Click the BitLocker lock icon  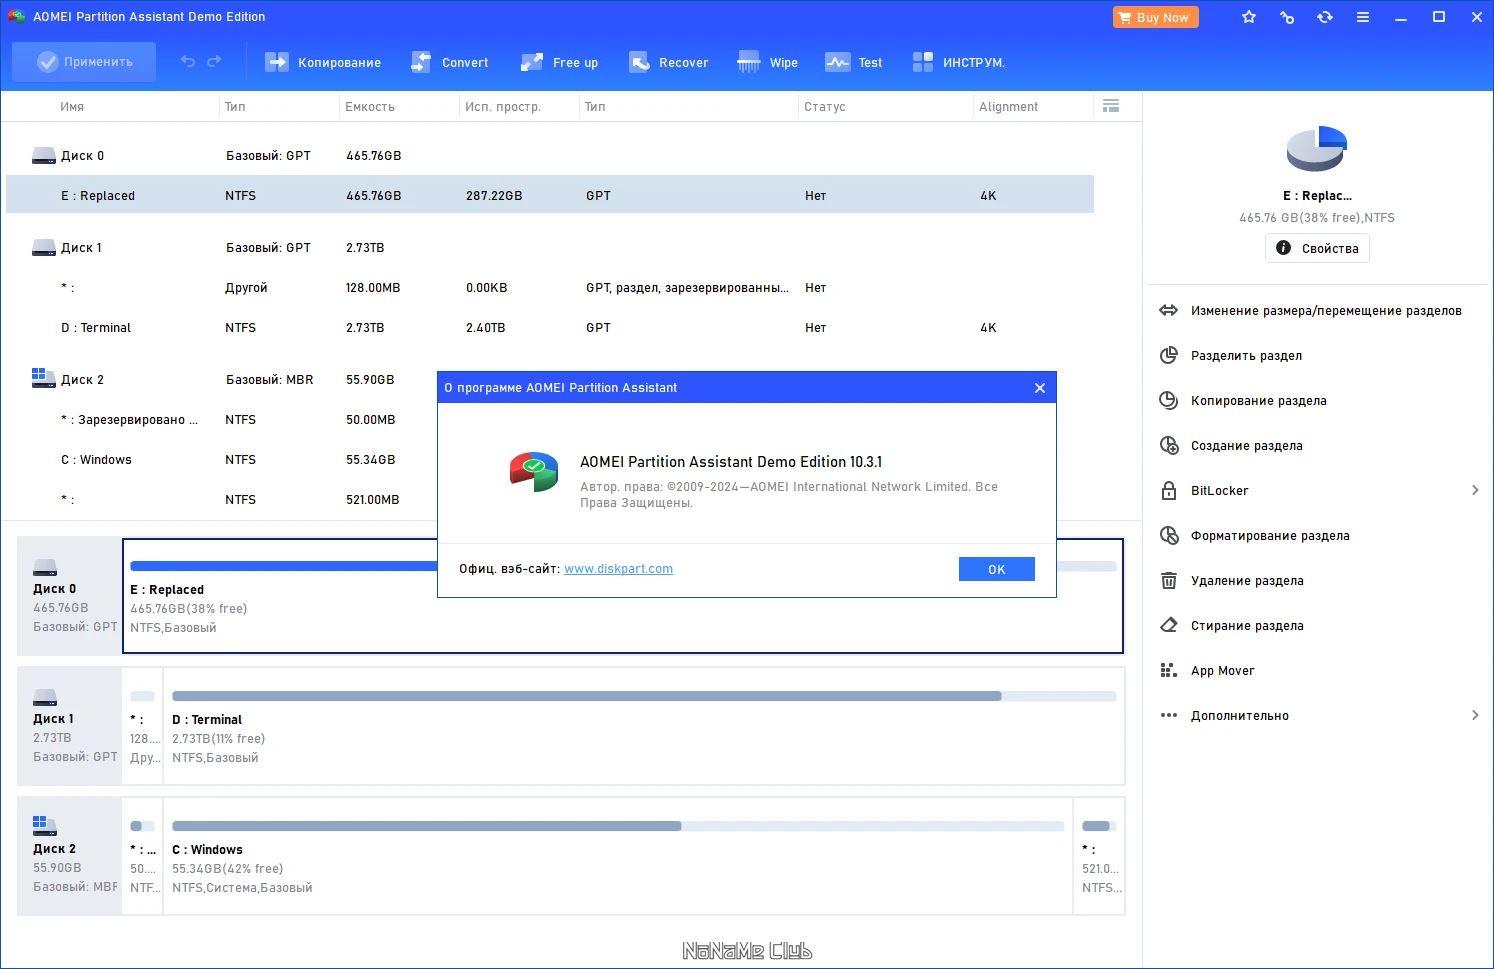[1168, 490]
